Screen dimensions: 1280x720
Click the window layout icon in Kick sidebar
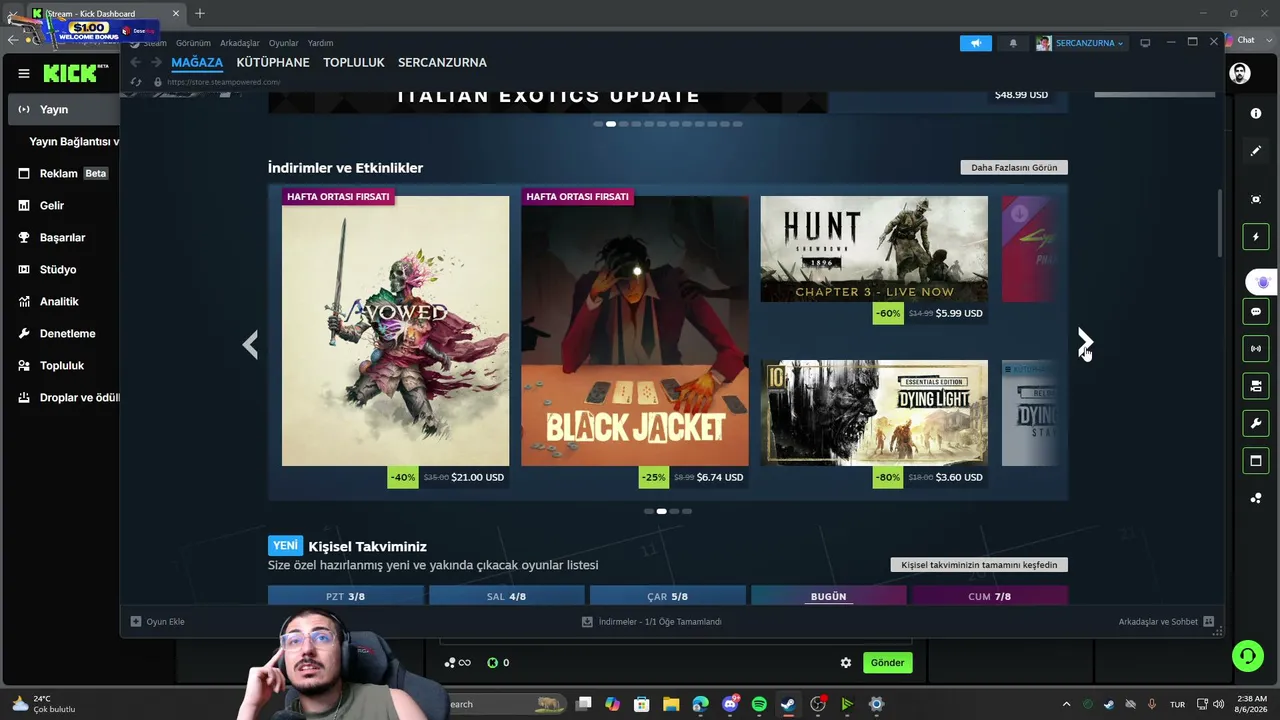coord(1256,460)
